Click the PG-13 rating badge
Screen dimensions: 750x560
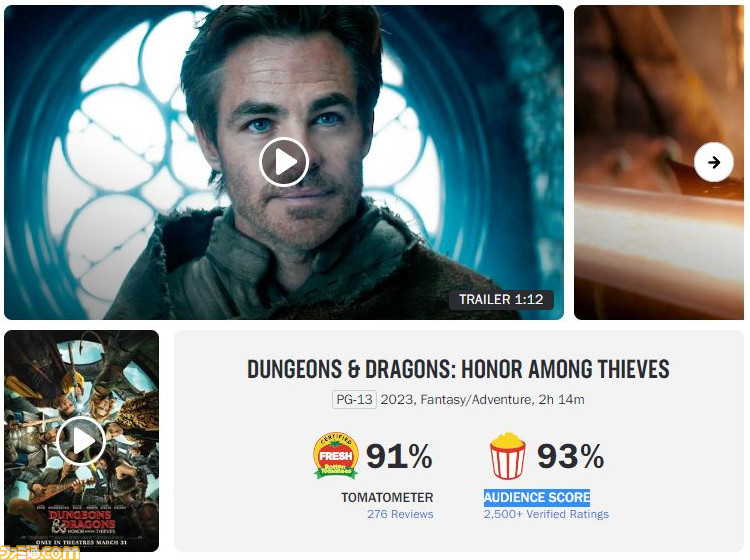[354, 399]
